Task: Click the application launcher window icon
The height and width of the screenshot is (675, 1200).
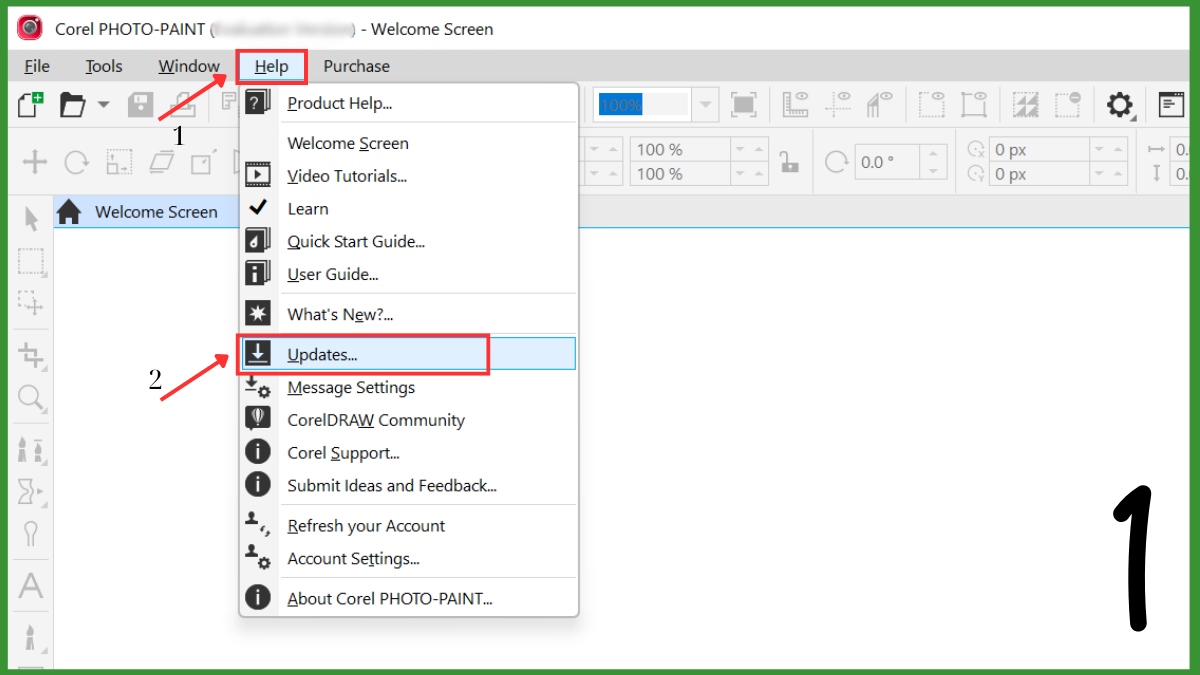Action: coord(1171,104)
